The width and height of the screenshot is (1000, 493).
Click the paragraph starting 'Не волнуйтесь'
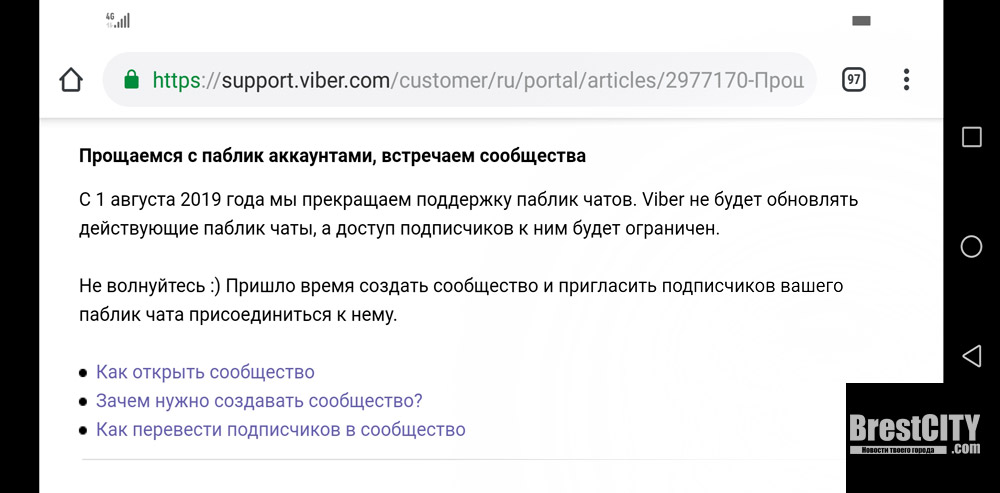[x=461, y=300]
